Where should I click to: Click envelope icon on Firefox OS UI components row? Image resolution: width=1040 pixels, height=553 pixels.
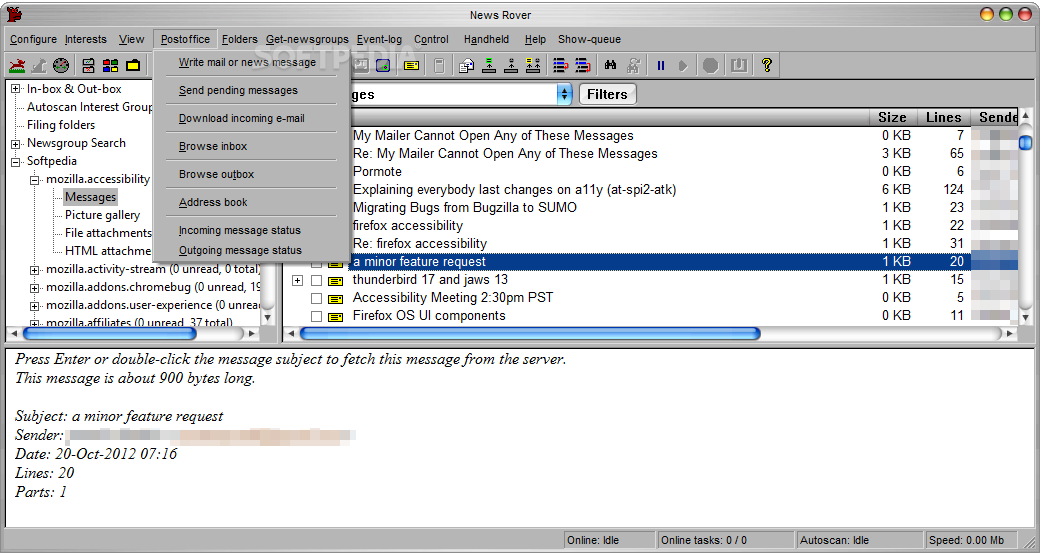pos(336,317)
